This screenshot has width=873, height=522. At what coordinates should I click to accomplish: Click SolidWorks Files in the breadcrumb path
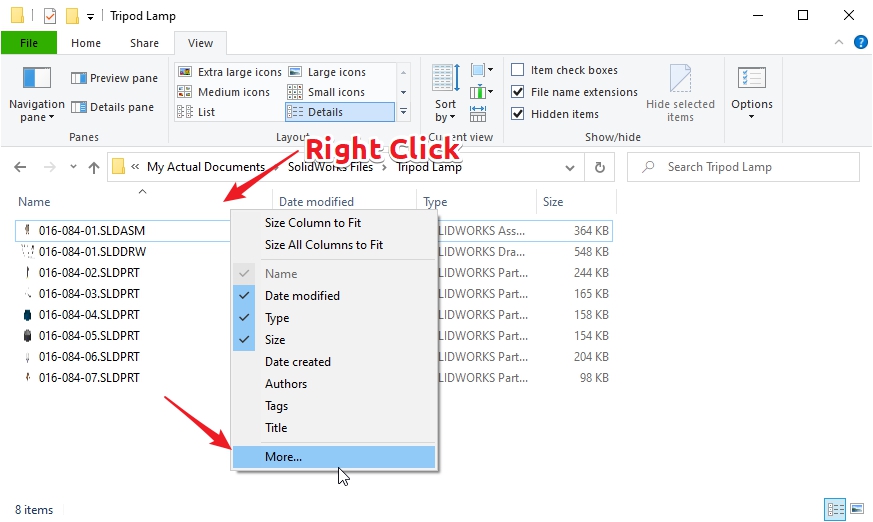[x=330, y=167]
